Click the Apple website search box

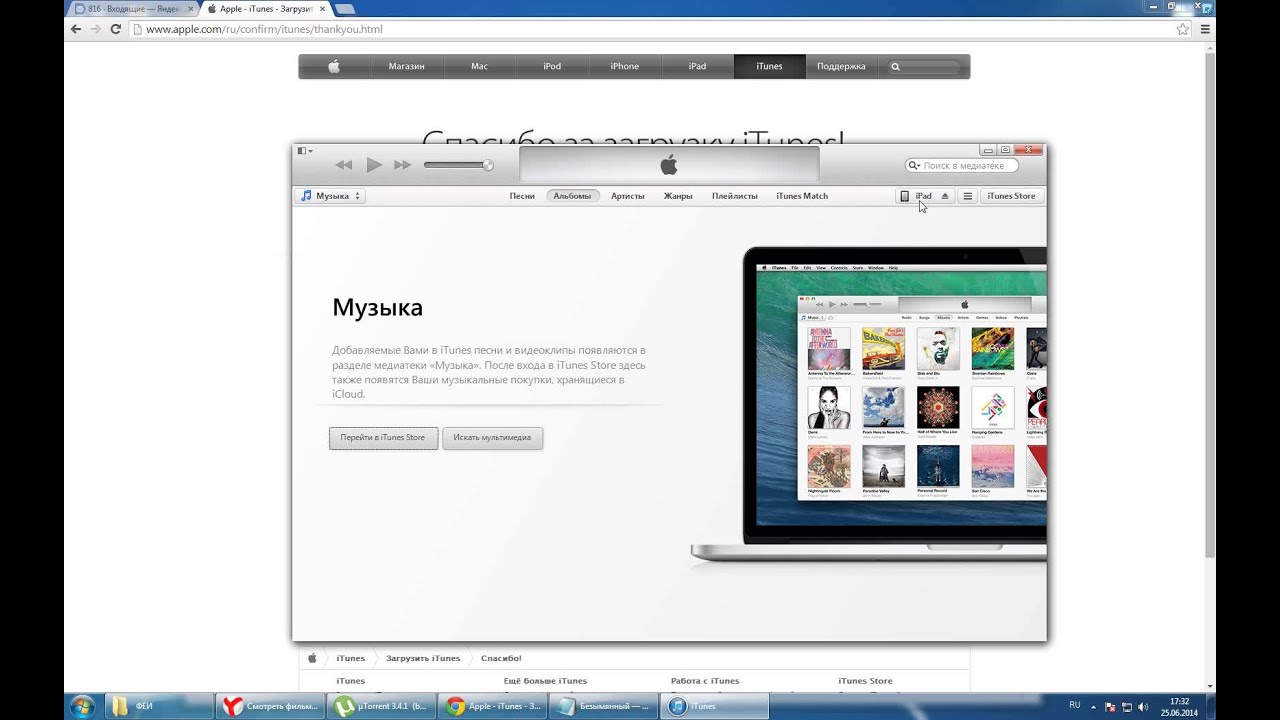tap(925, 66)
